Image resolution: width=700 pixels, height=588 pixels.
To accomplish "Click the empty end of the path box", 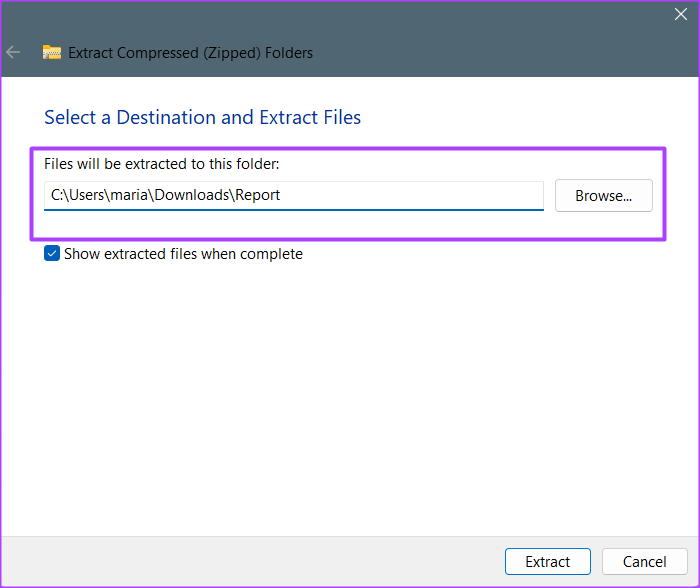I will [411, 195].
